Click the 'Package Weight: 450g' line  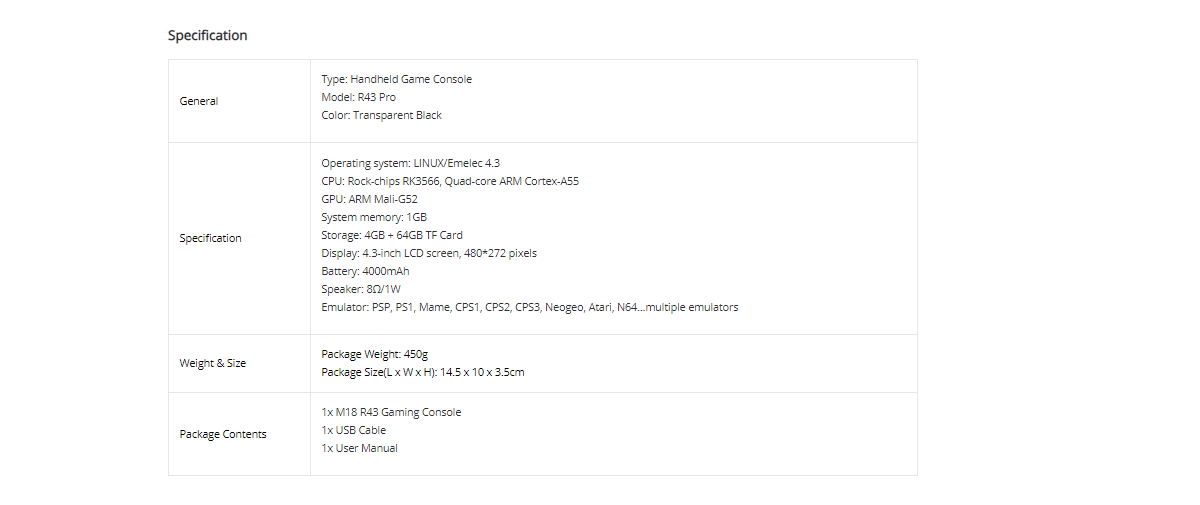[x=374, y=354]
